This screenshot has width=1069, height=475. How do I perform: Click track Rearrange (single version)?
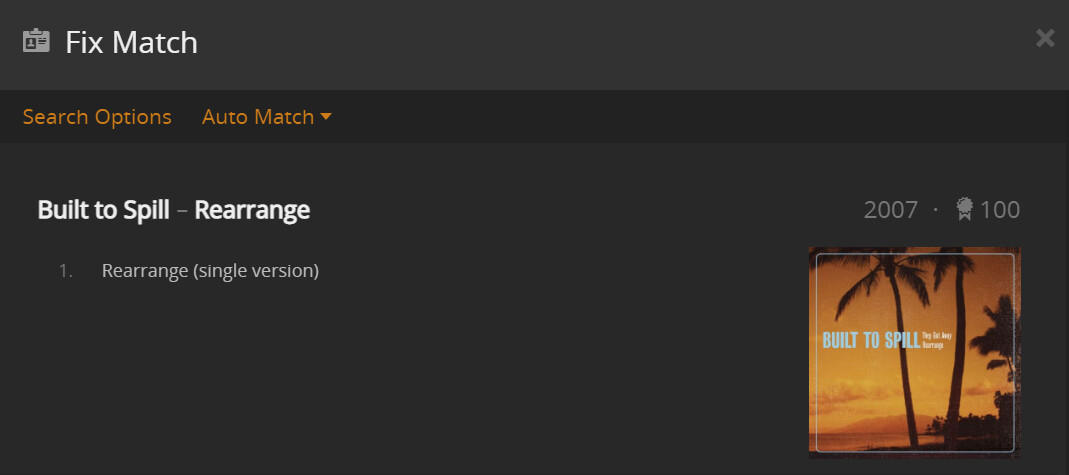[210, 271]
